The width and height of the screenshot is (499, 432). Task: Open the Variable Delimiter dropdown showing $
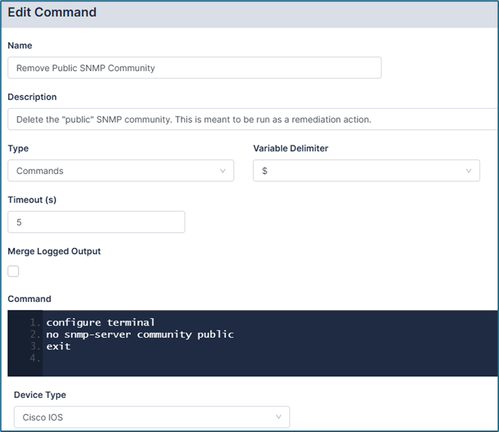pyautogui.click(x=366, y=171)
